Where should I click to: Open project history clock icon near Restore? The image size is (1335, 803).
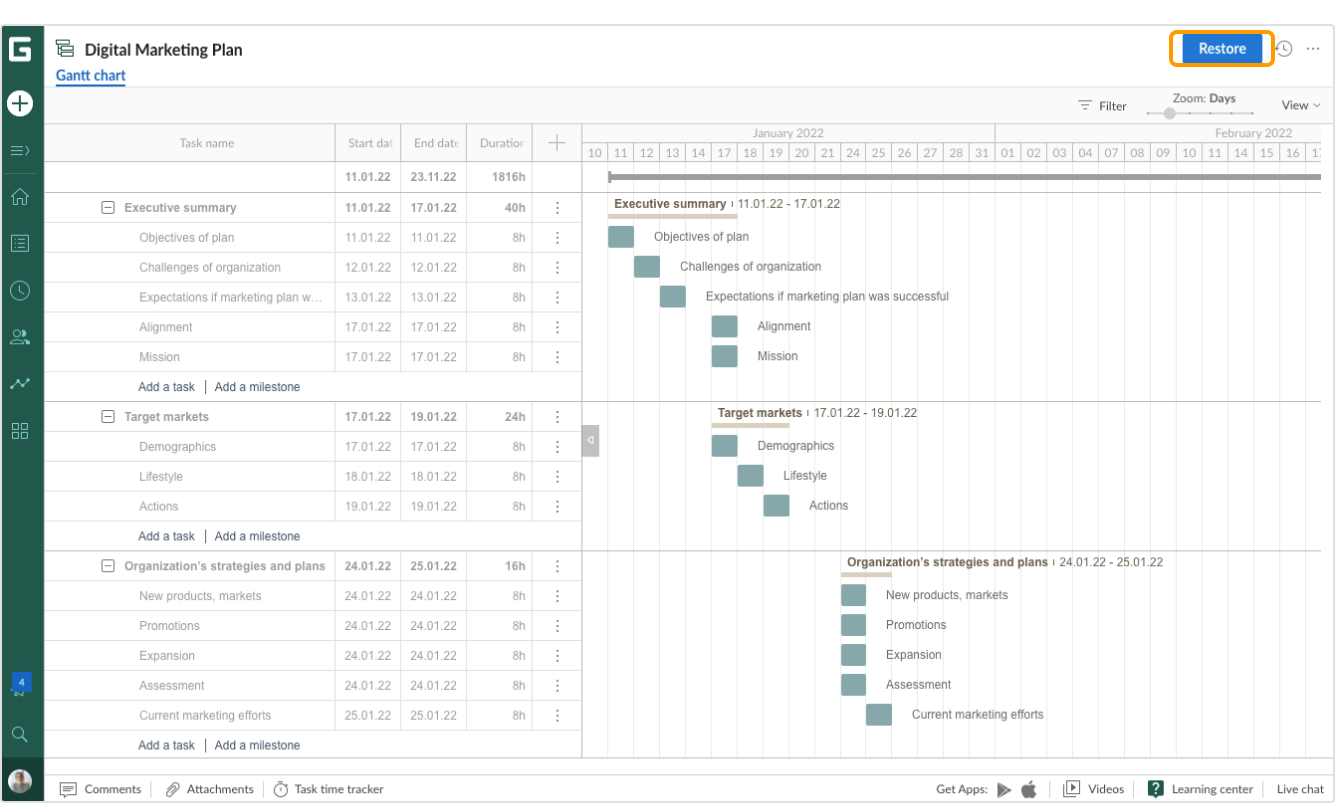[x=1285, y=49]
